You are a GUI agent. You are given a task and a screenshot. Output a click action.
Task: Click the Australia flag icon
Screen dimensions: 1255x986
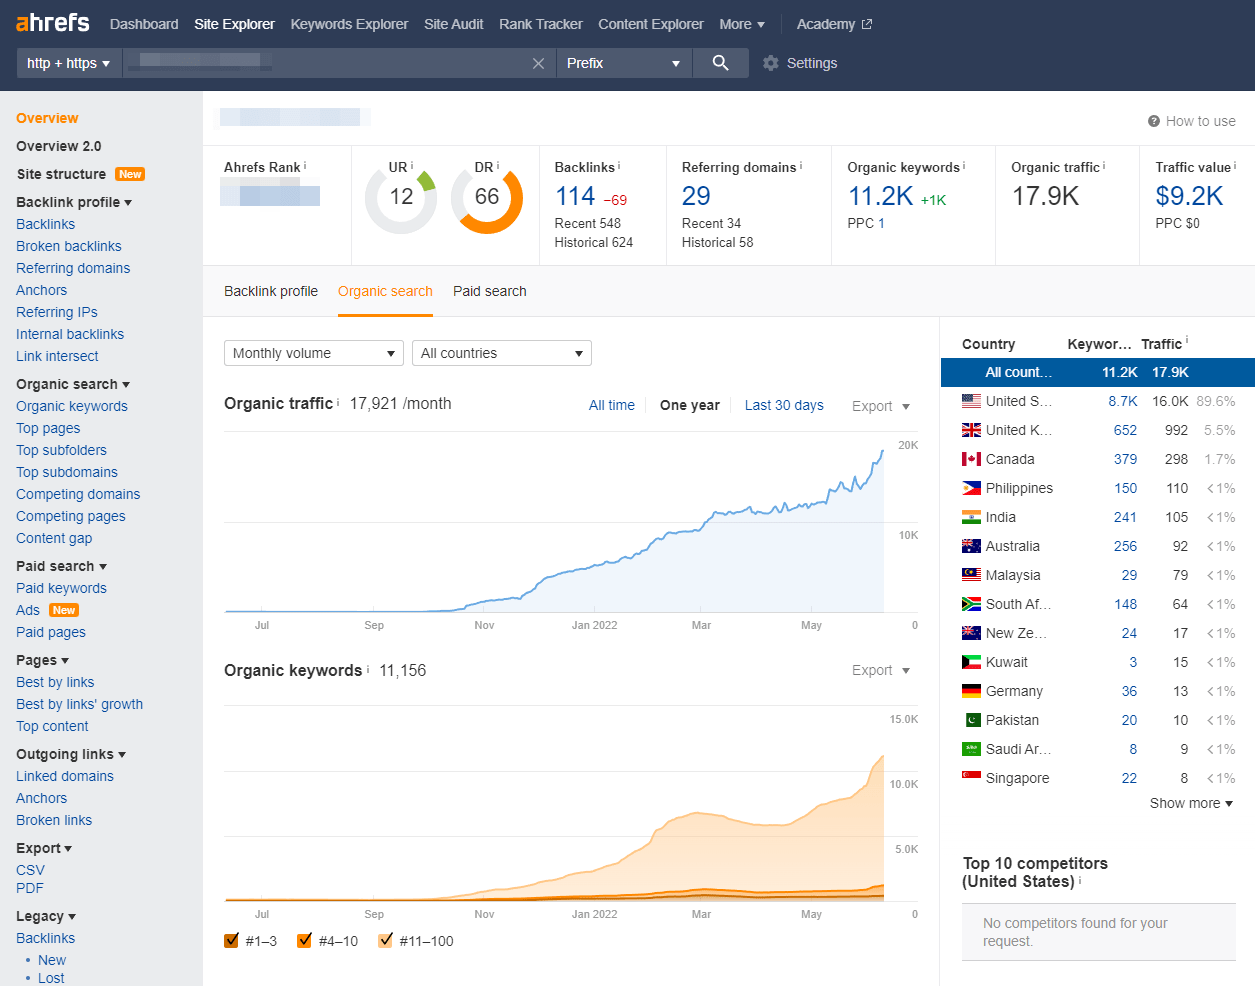971,546
